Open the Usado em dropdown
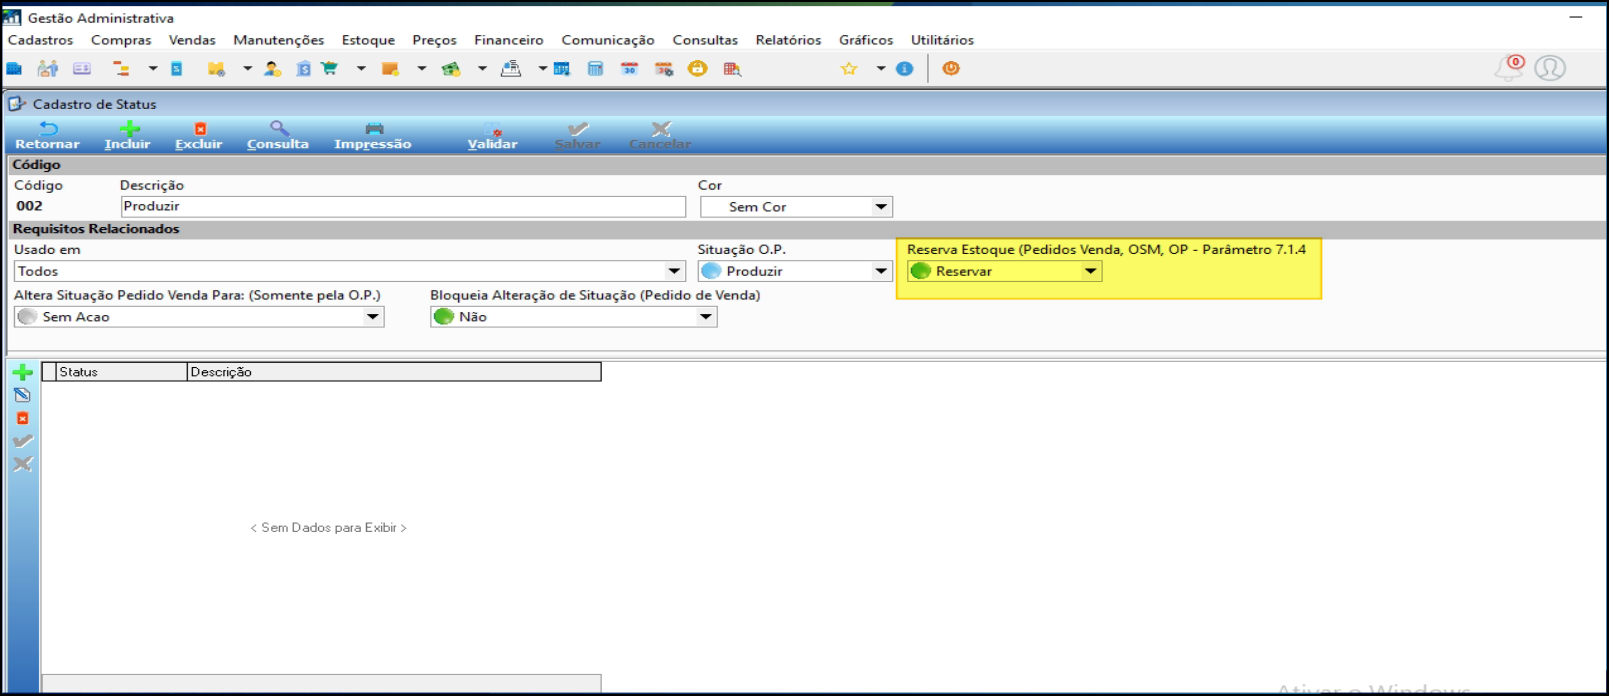 (675, 271)
